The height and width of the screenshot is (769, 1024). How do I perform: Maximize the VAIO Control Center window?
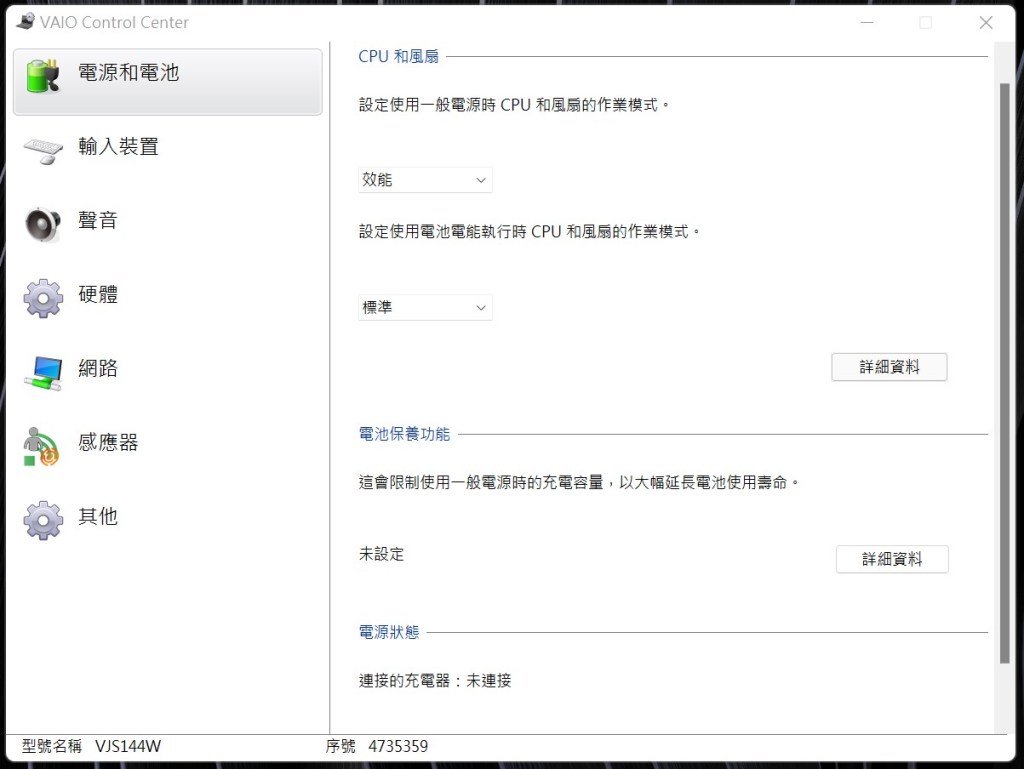tap(925, 22)
